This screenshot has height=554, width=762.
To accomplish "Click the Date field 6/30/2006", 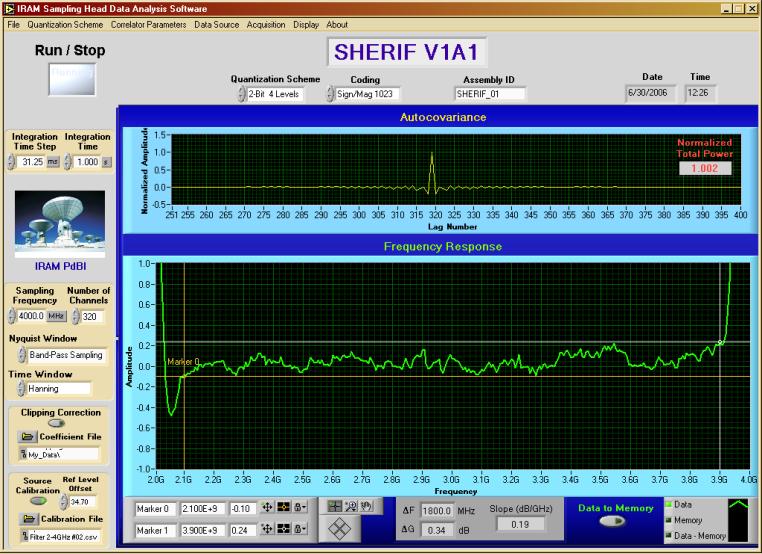I will (650, 93).
